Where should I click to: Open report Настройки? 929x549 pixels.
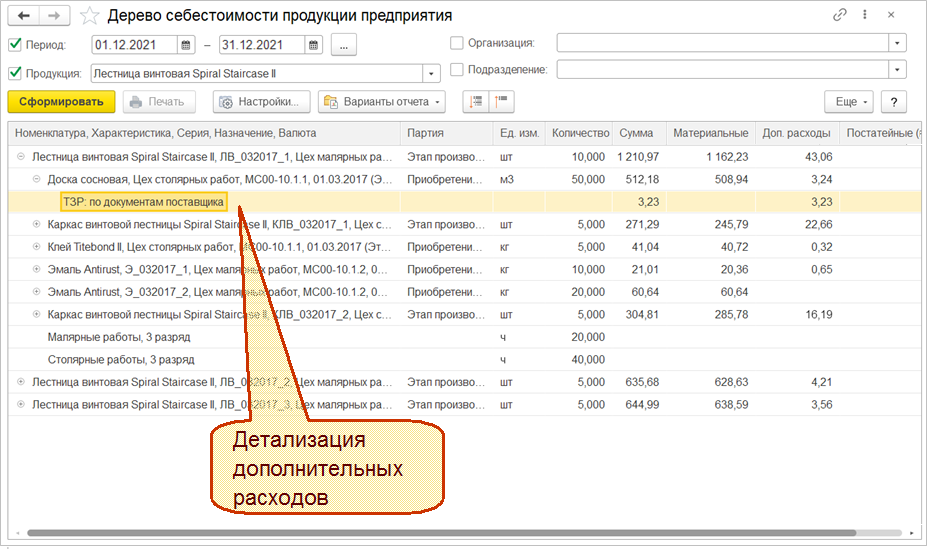click(x=262, y=102)
